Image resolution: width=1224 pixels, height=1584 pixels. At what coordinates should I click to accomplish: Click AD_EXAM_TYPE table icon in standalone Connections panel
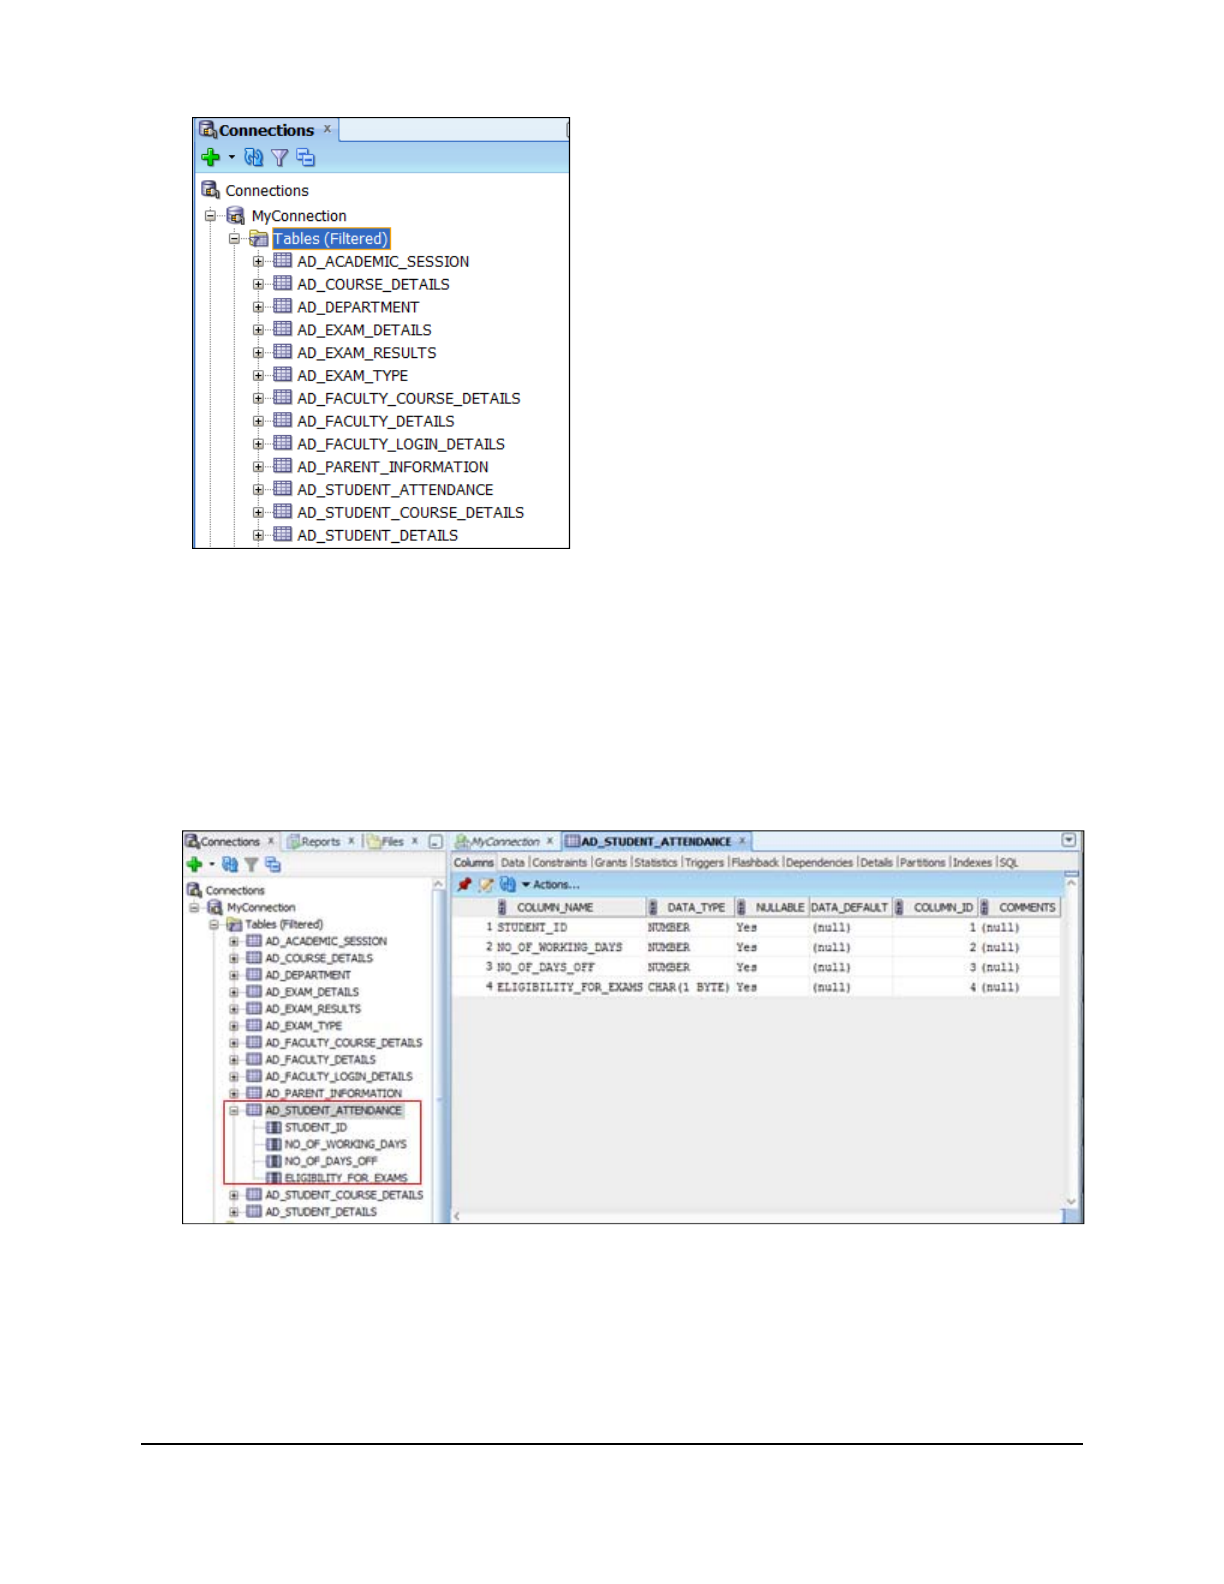tap(283, 375)
